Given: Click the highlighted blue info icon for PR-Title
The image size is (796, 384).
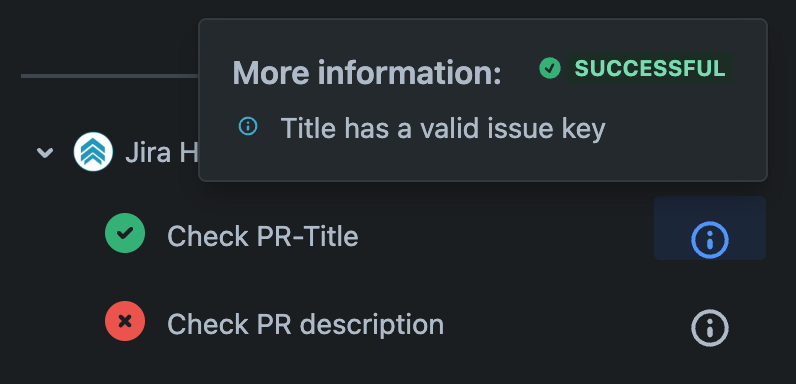Looking at the screenshot, I should point(710,240).
